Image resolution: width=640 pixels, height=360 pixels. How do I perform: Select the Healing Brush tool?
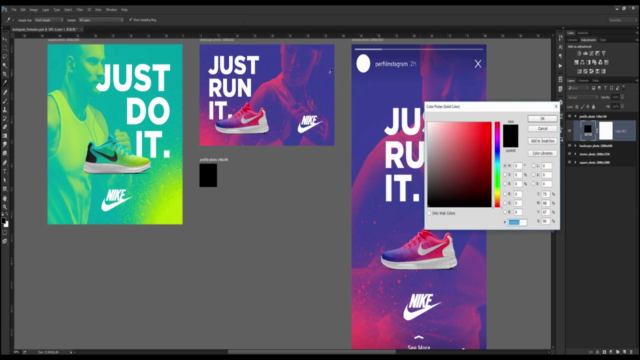[x=5, y=93]
